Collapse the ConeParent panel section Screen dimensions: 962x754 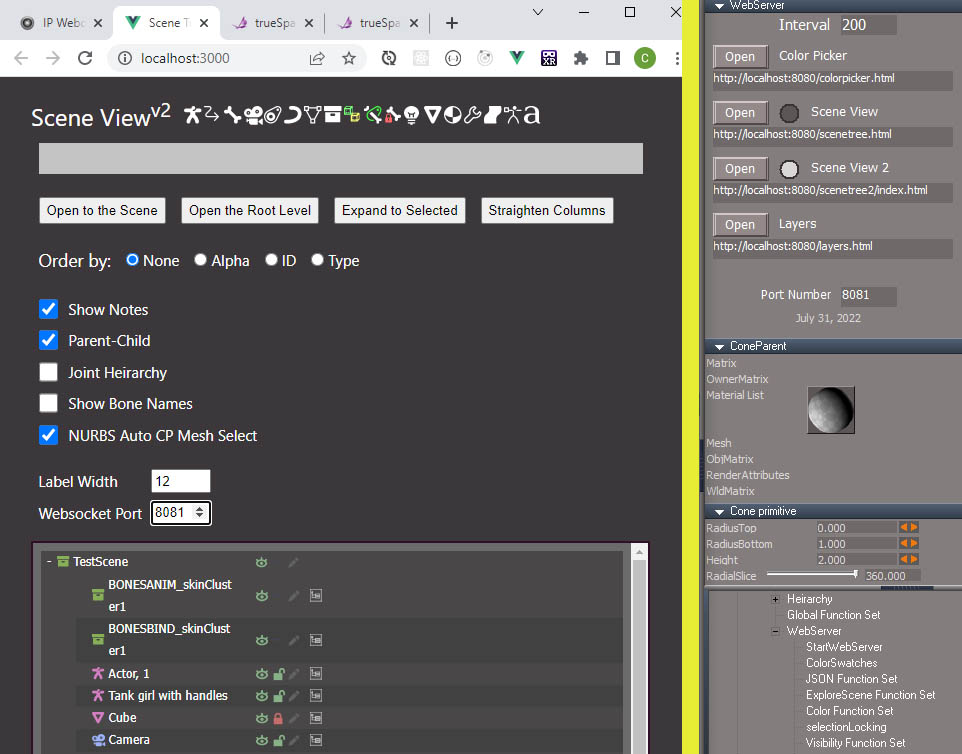[719, 347]
